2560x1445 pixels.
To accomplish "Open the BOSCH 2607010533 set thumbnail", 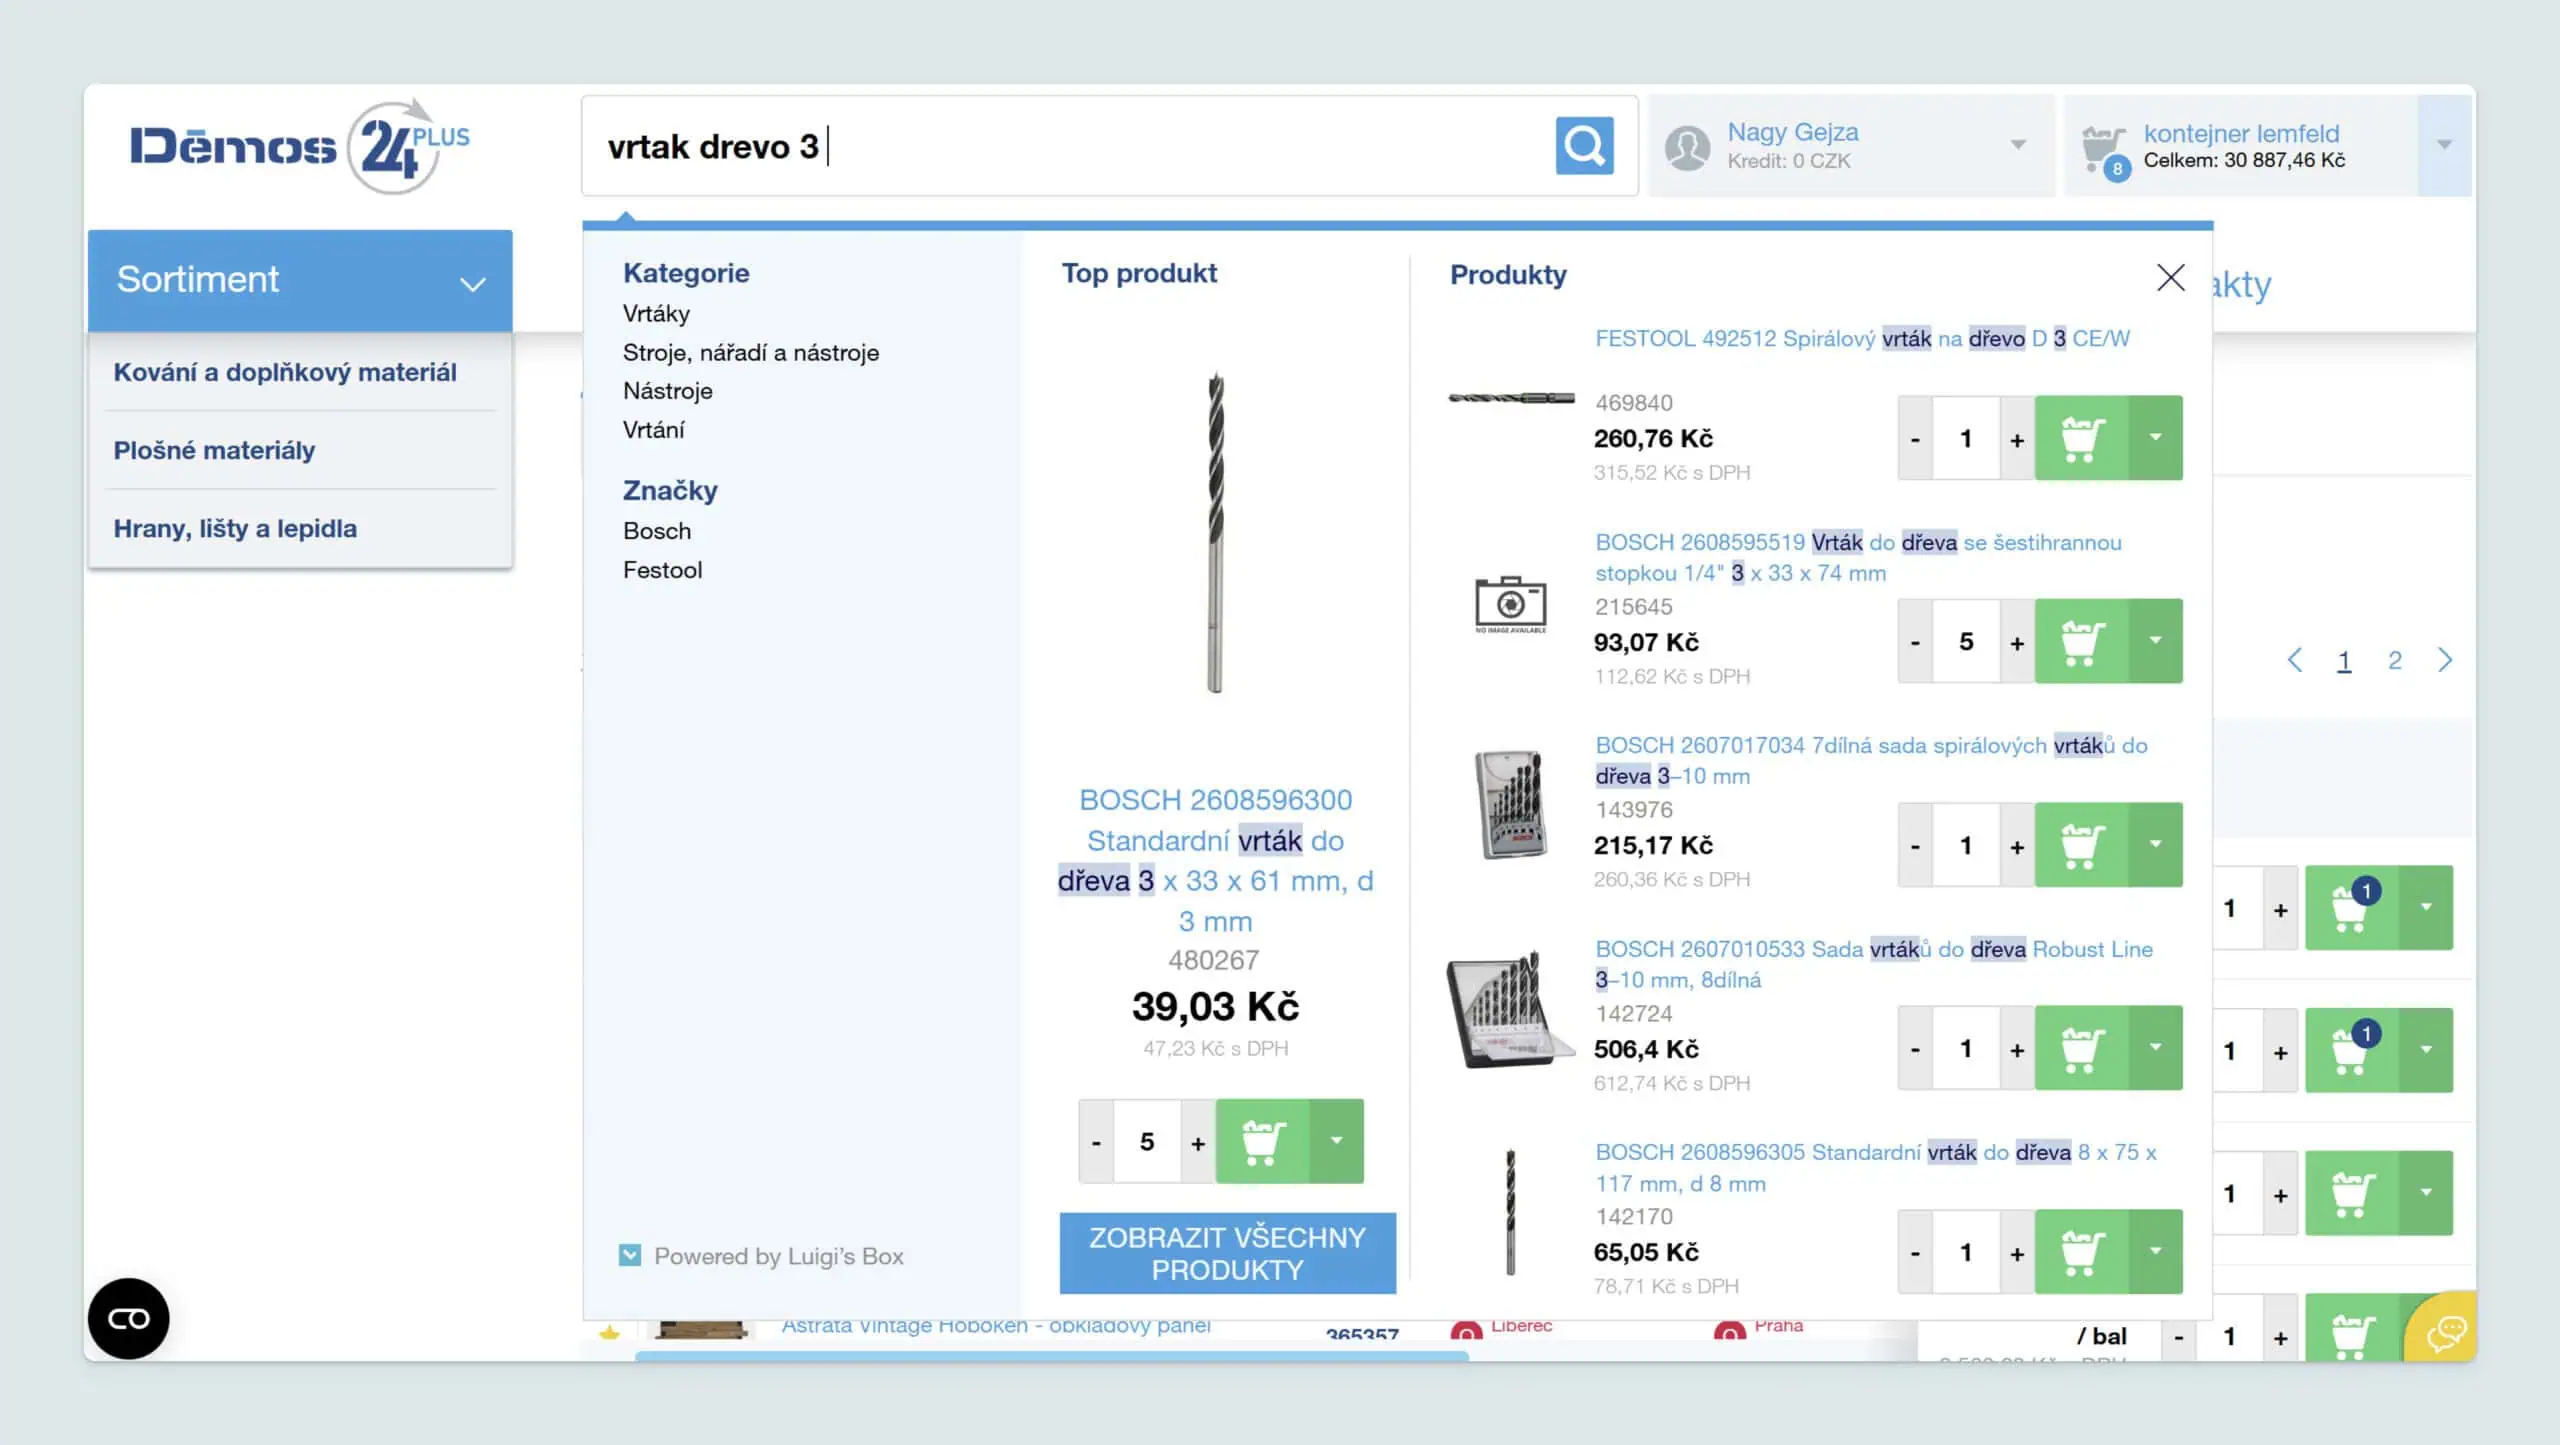I will pyautogui.click(x=1511, y=1010).
